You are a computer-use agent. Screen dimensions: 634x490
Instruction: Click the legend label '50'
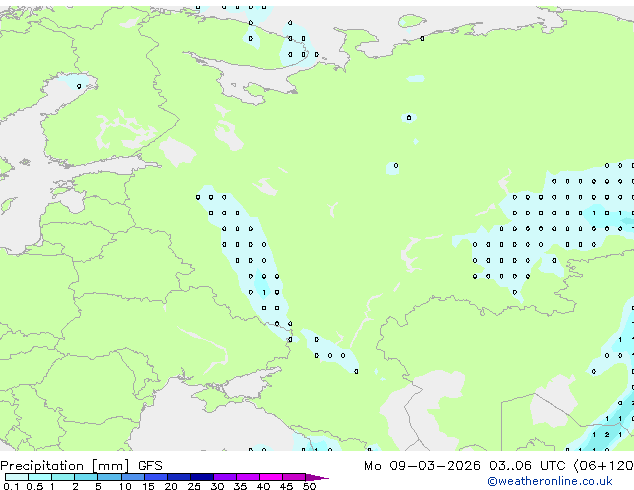[309, 486]
